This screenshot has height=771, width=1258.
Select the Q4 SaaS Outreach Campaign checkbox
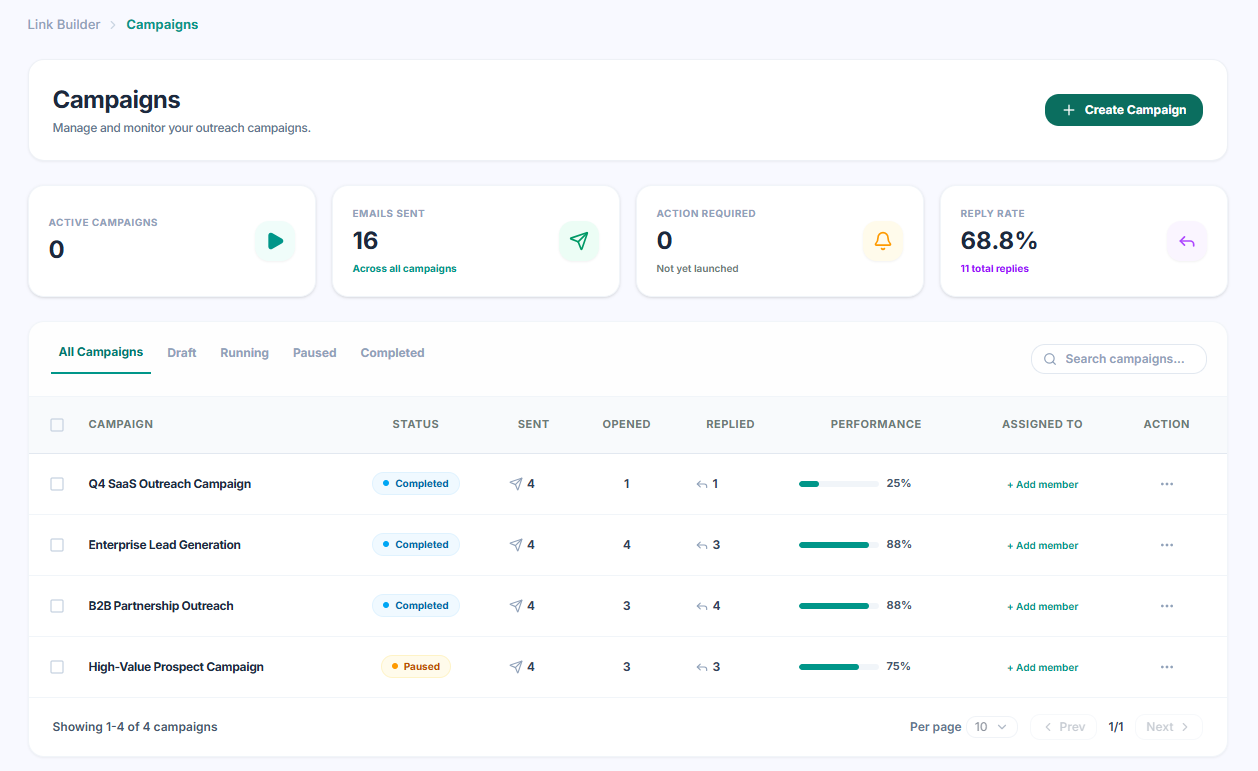[57, 484]
